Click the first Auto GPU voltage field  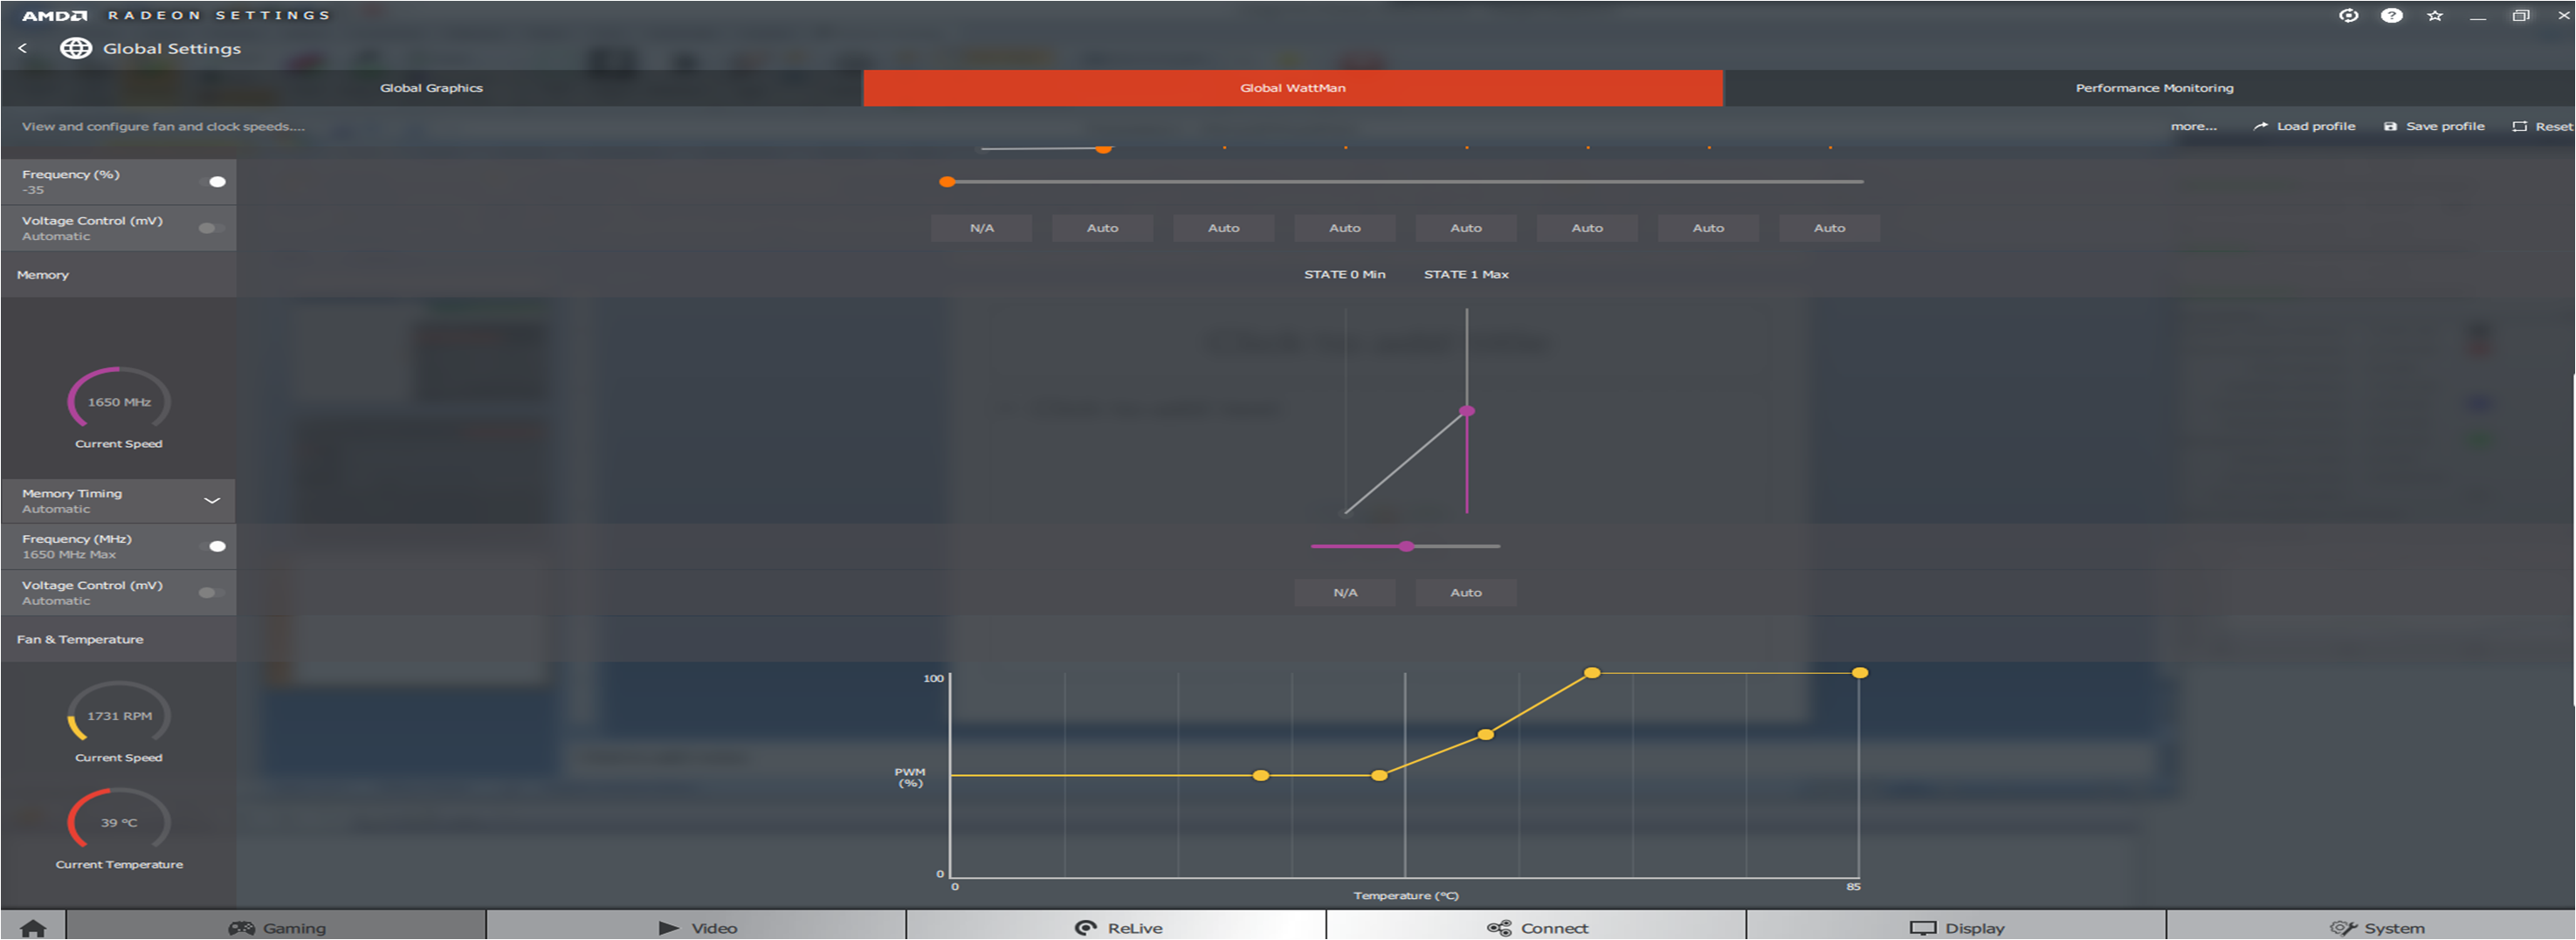tap(1102, 228)
